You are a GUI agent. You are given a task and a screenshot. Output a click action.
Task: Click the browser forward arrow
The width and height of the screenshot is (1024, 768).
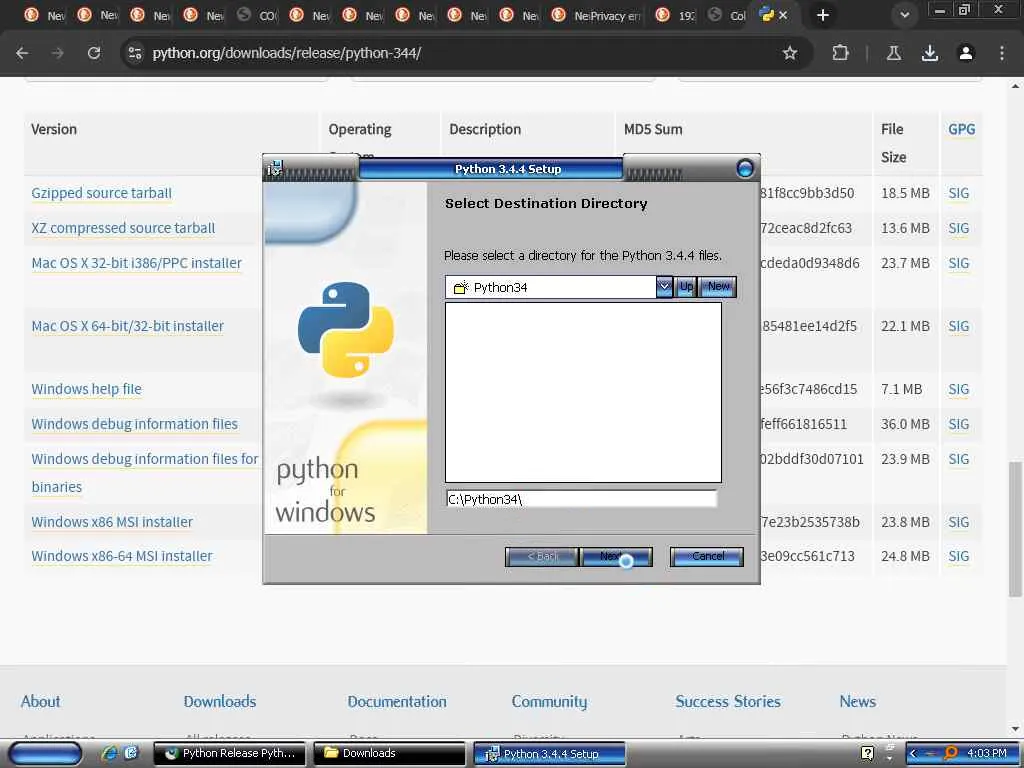click(x=57, y=53)
